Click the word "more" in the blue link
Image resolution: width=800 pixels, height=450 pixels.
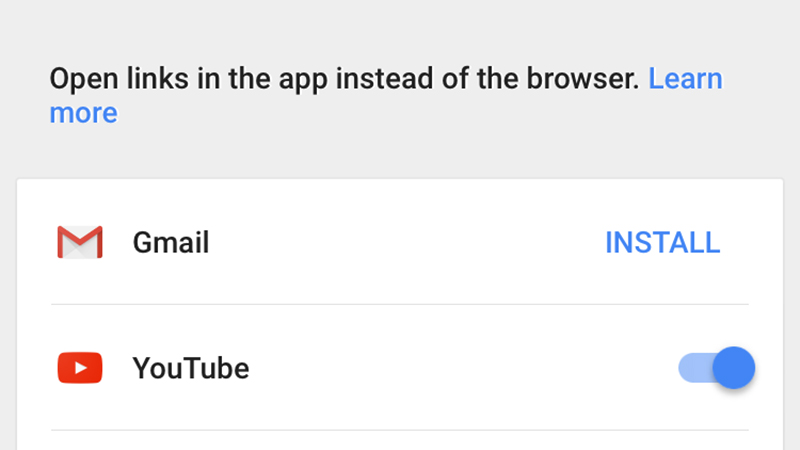pyautogui.click(x=84, y=113)
